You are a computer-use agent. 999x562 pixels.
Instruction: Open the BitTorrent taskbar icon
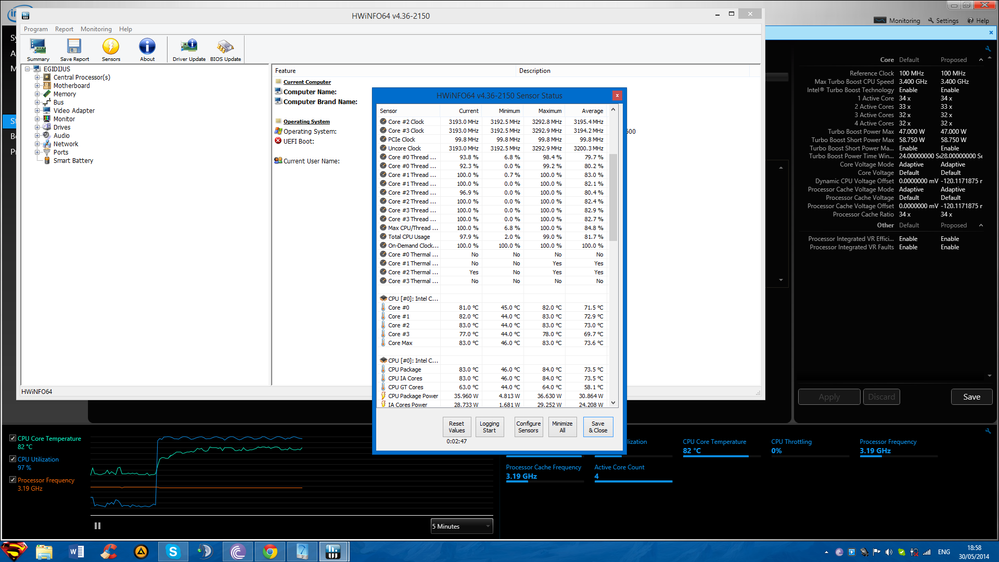tap(237, 551)
